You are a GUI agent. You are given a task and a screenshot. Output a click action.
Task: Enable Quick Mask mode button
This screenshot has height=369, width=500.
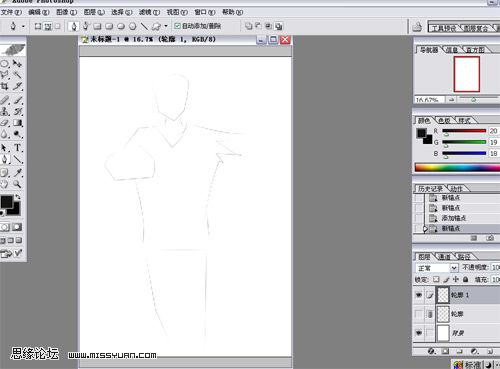[17, 227]
